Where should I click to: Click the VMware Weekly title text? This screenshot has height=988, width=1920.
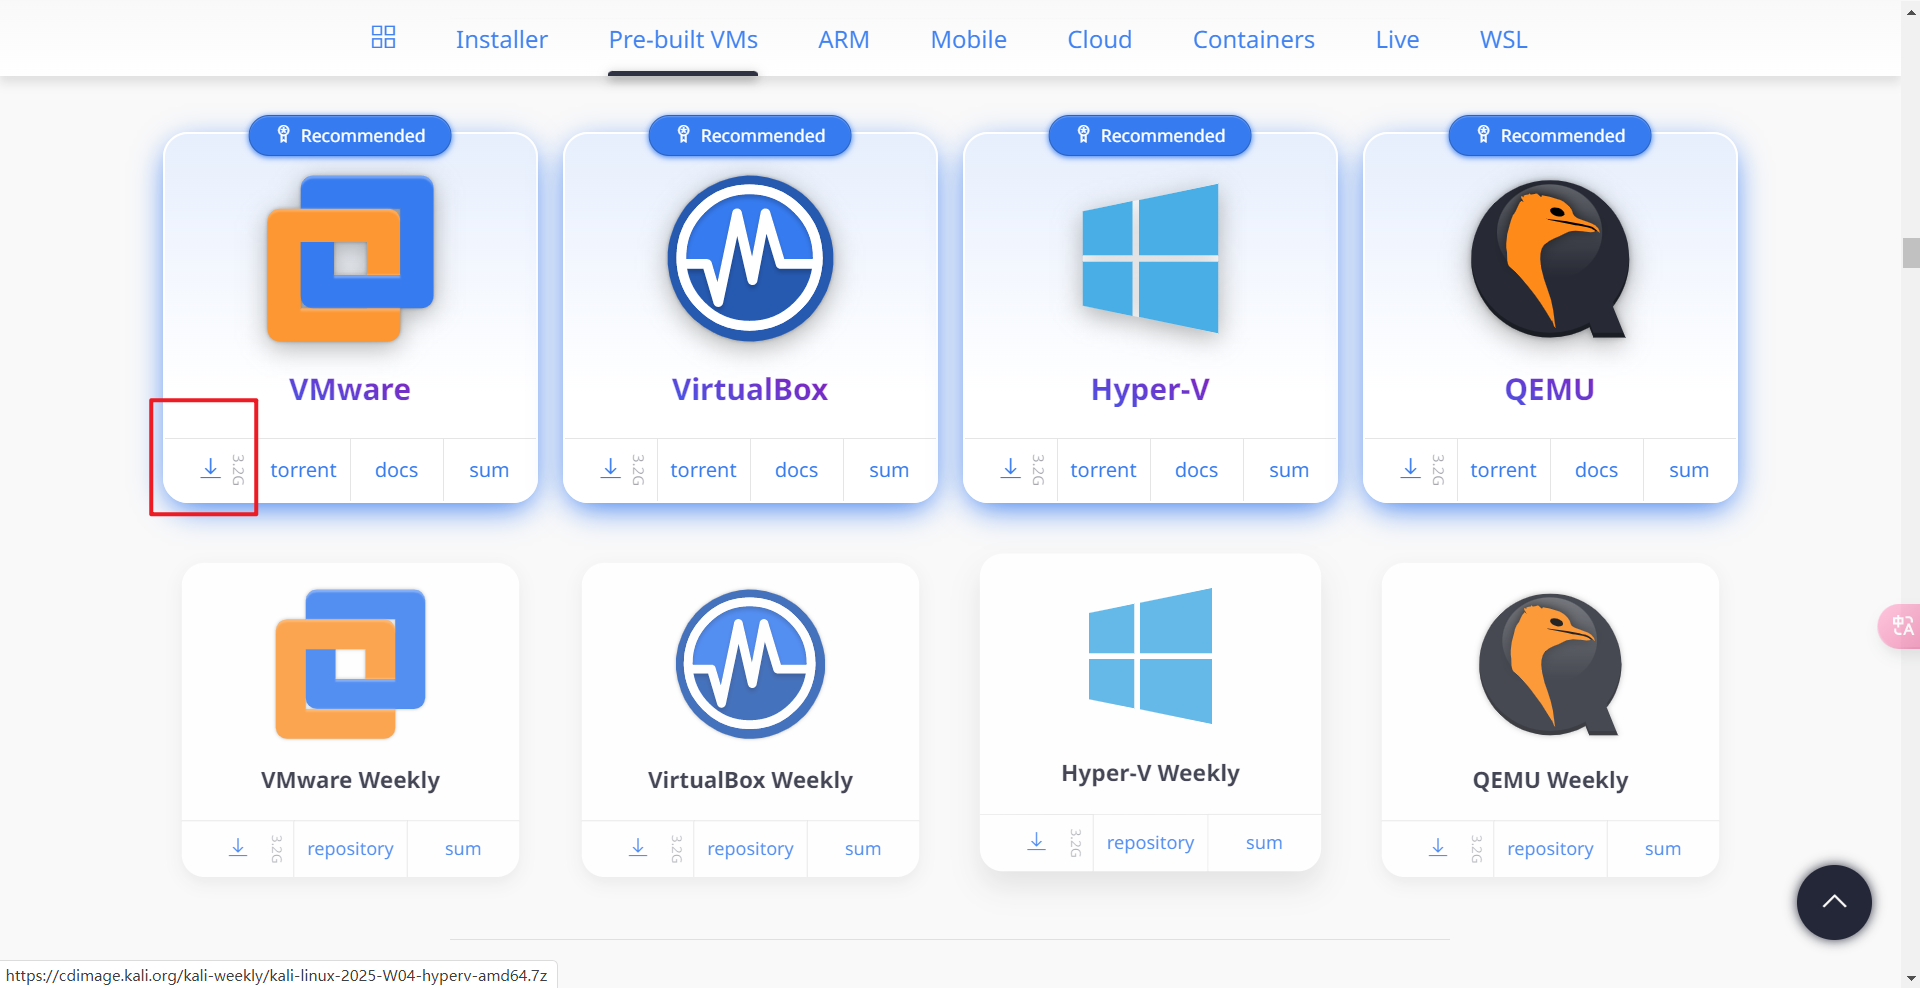(350, 780)
